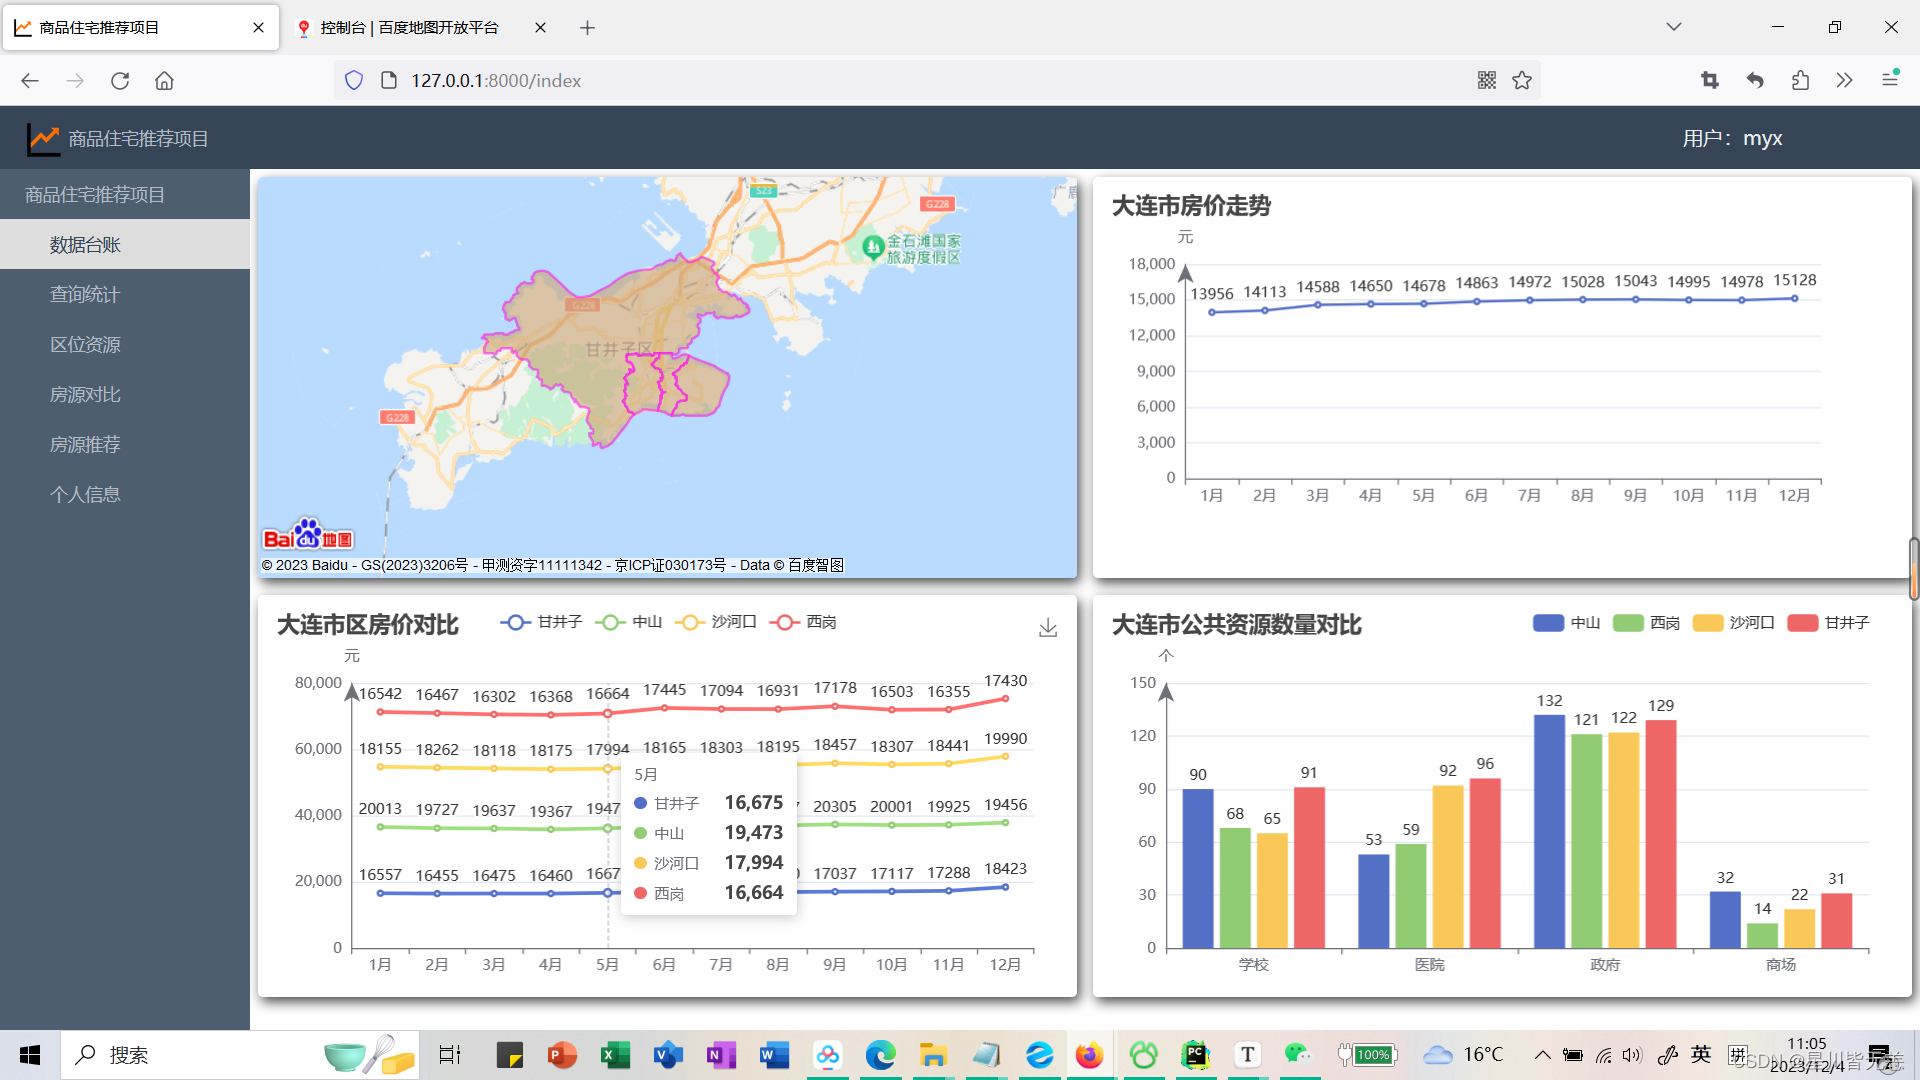Show more tools with the double chevron
This screenshot has width=1920, height=1080.
coord(1845,81)
